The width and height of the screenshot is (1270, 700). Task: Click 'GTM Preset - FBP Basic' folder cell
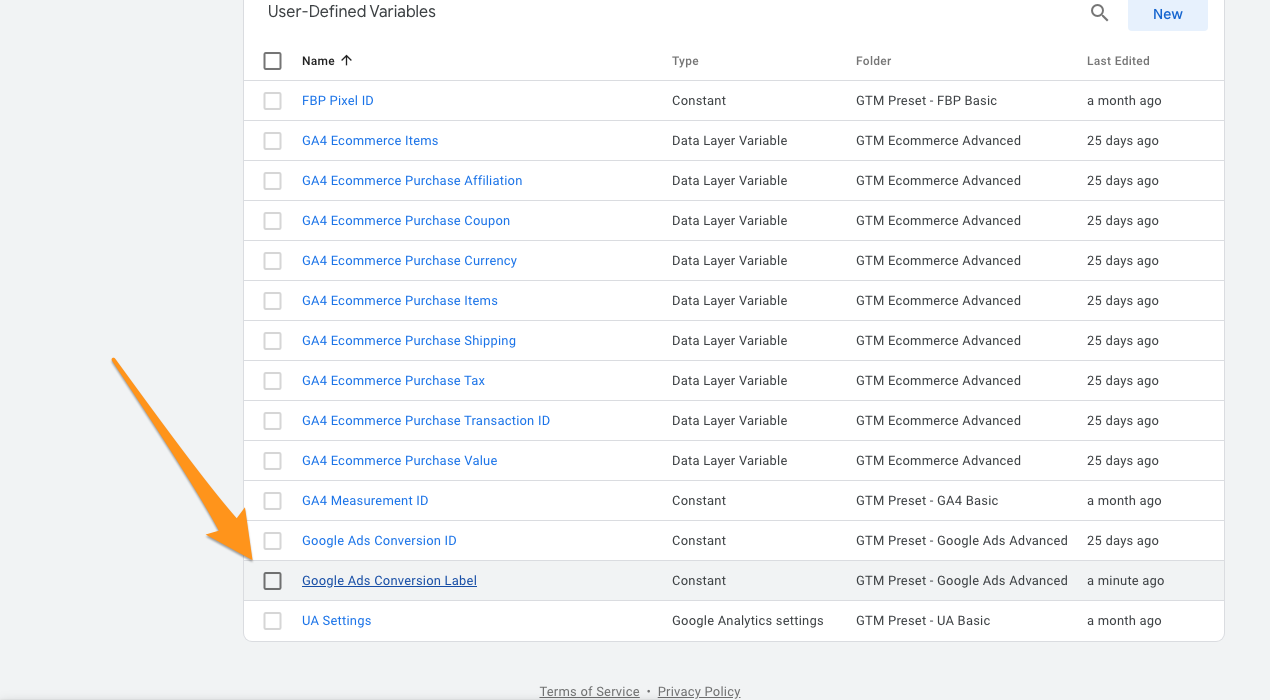point(926,101)
